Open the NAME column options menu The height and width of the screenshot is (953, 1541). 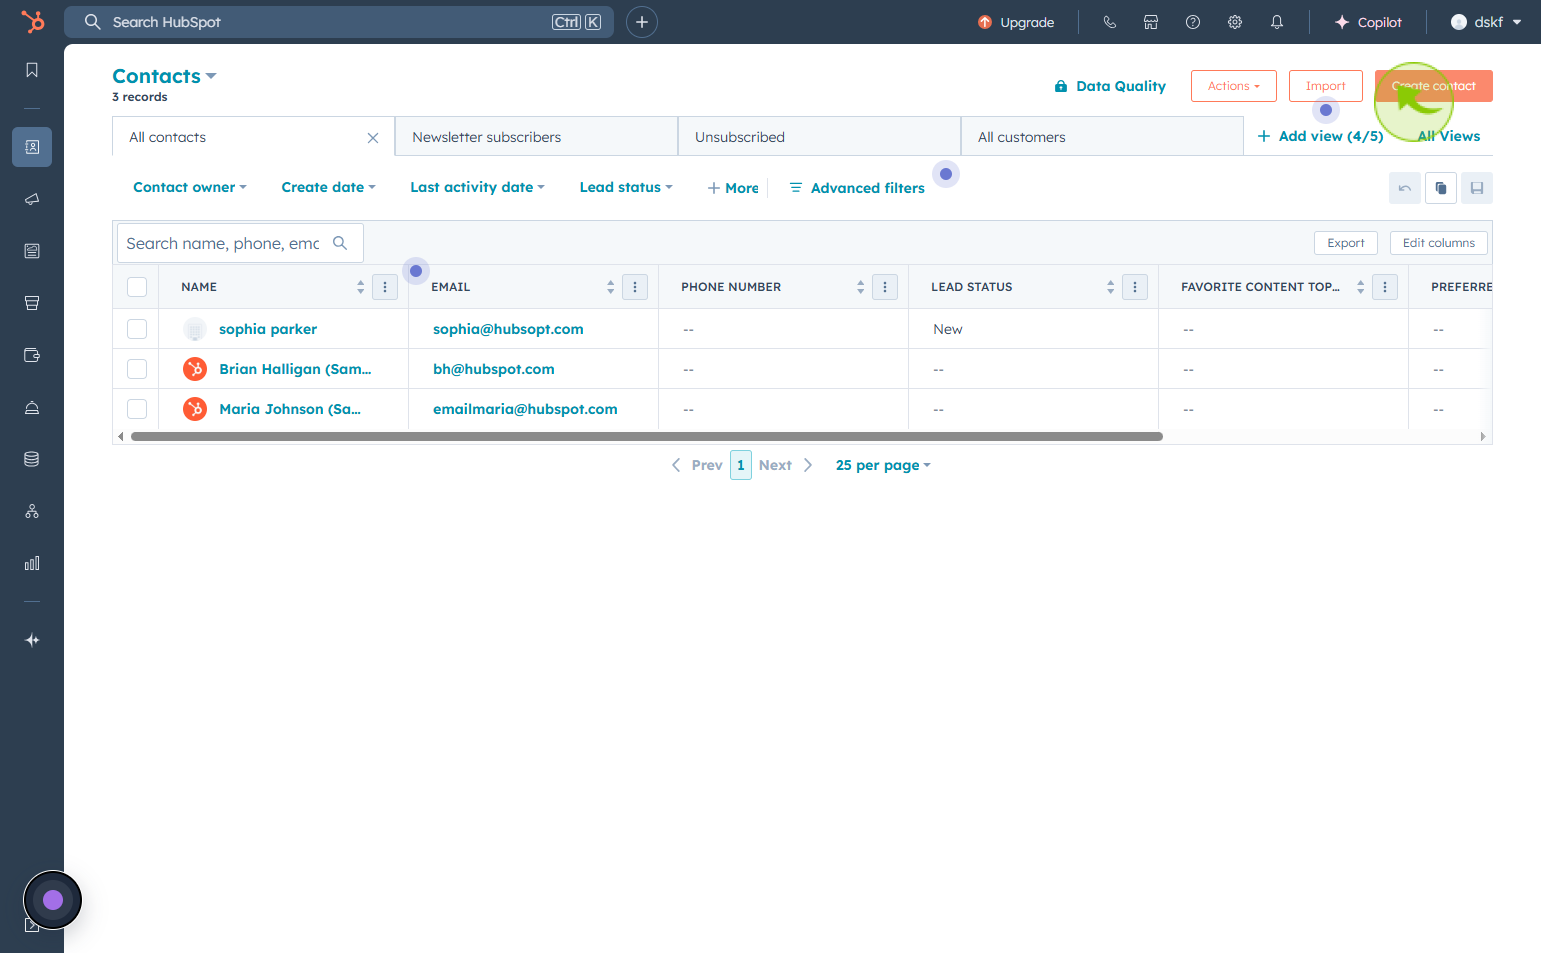(385, 287)
